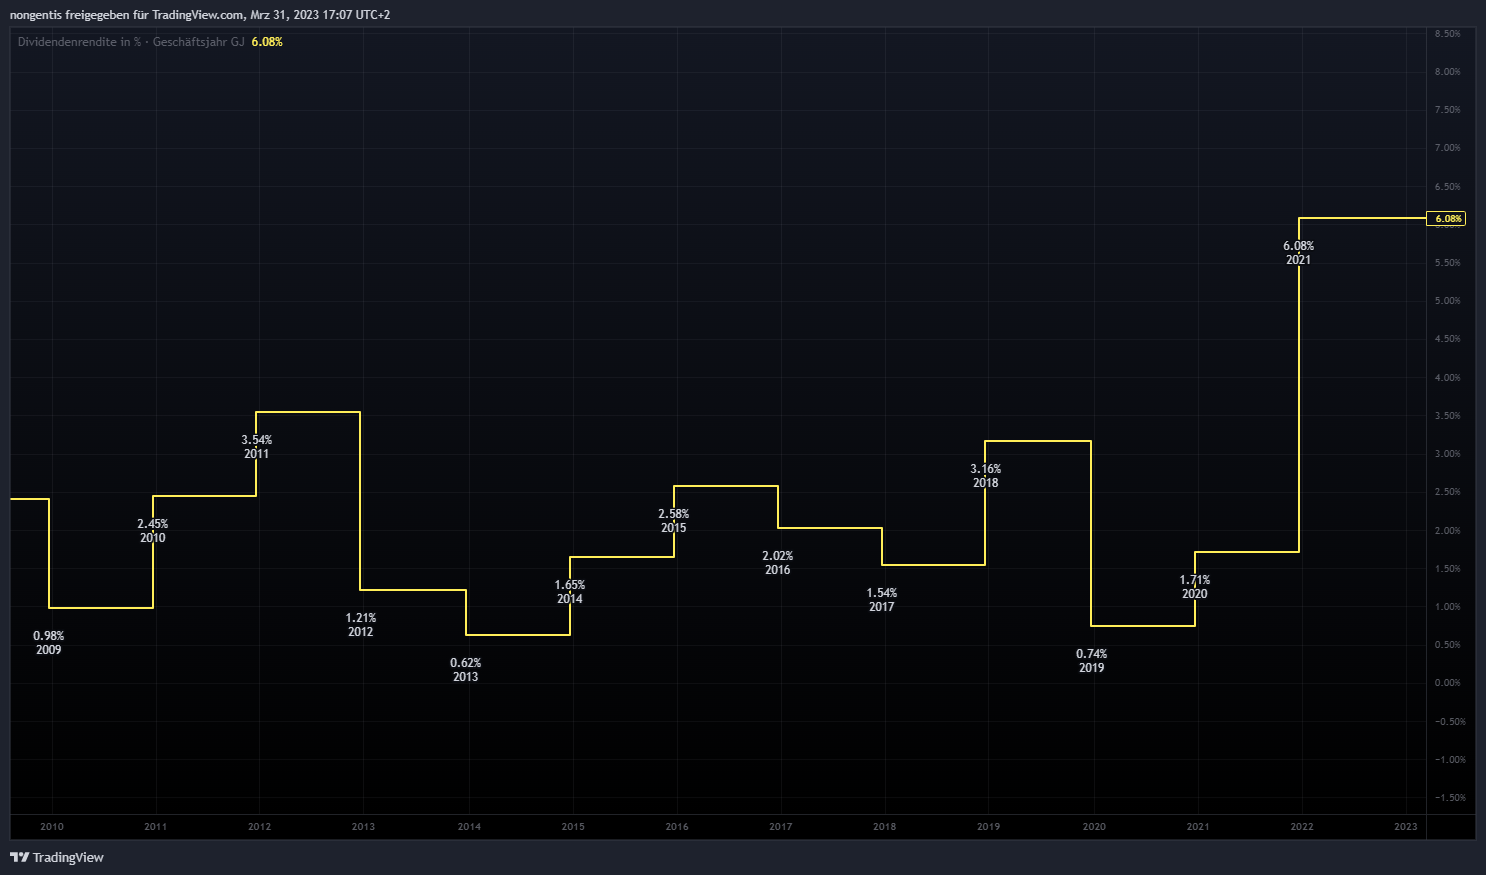Click the 0.98% 2009 data label
This screenshot has height=875, width=1486.
point(48,643)
